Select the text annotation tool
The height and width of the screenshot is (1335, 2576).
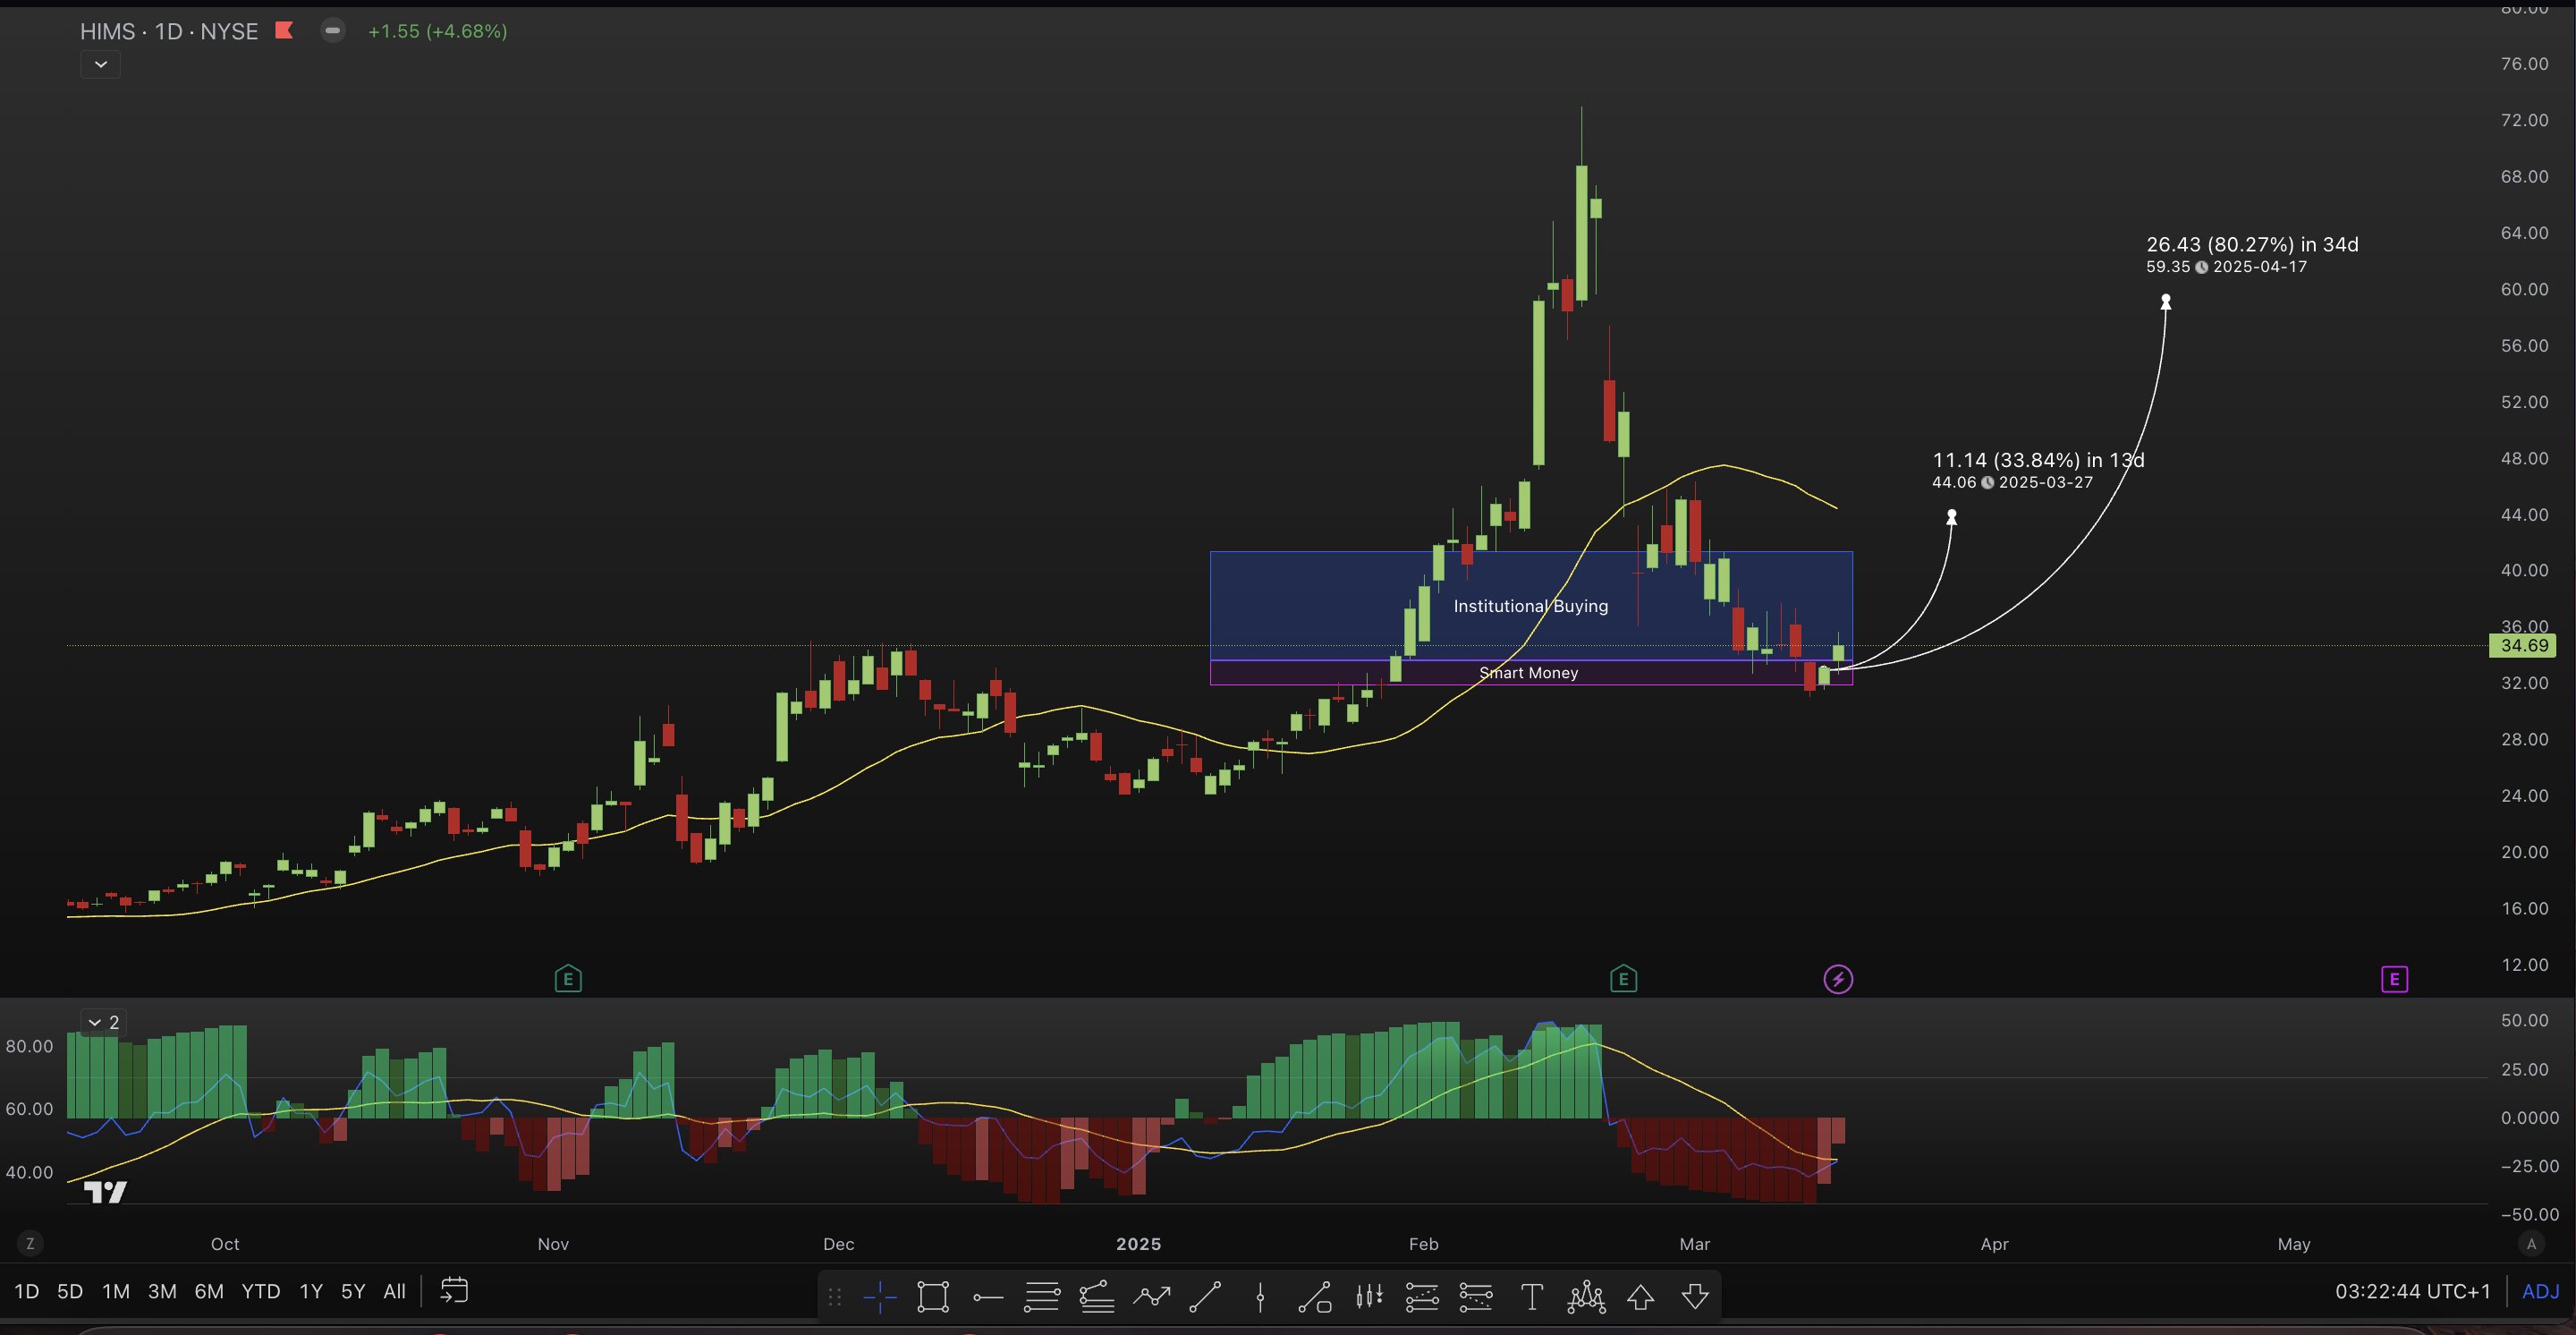click(x=1531, y=1297)
